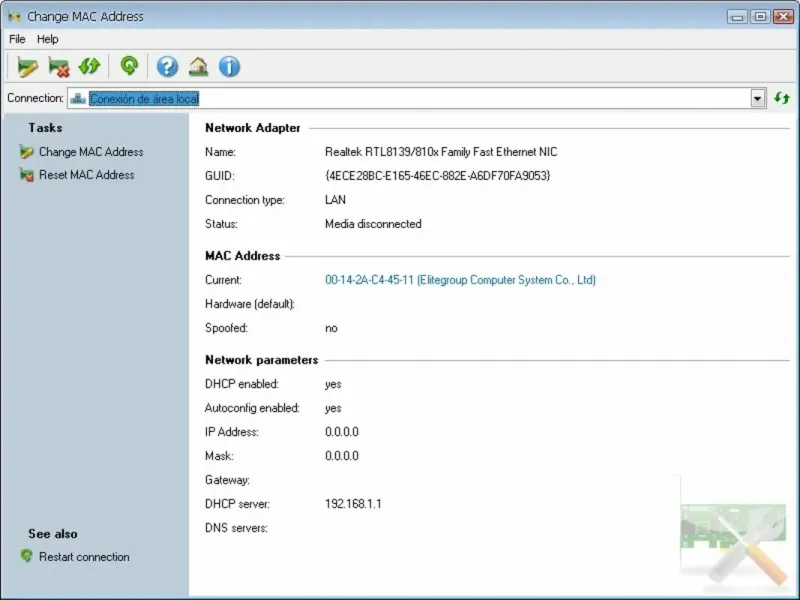Expand the Connection dropdown arrow
This screenshot has width=800, height=600.
[x=758, y=98]
